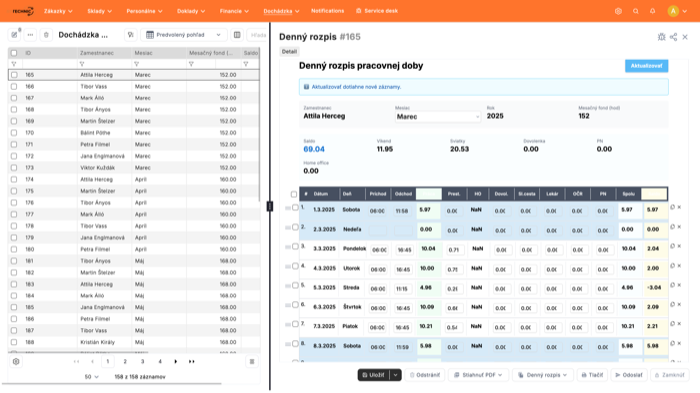Check the row for ID 174
Image resolution: width=700 pixels, height=393 pixels.
14,180
